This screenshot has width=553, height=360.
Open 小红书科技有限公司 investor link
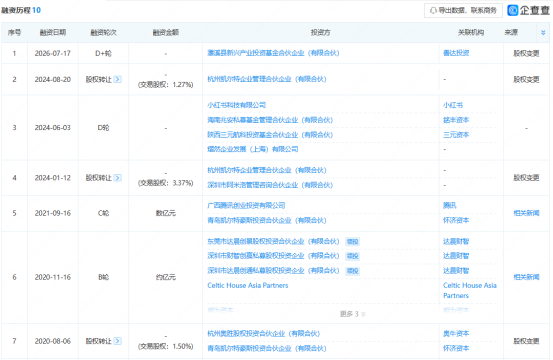point(236,105)
